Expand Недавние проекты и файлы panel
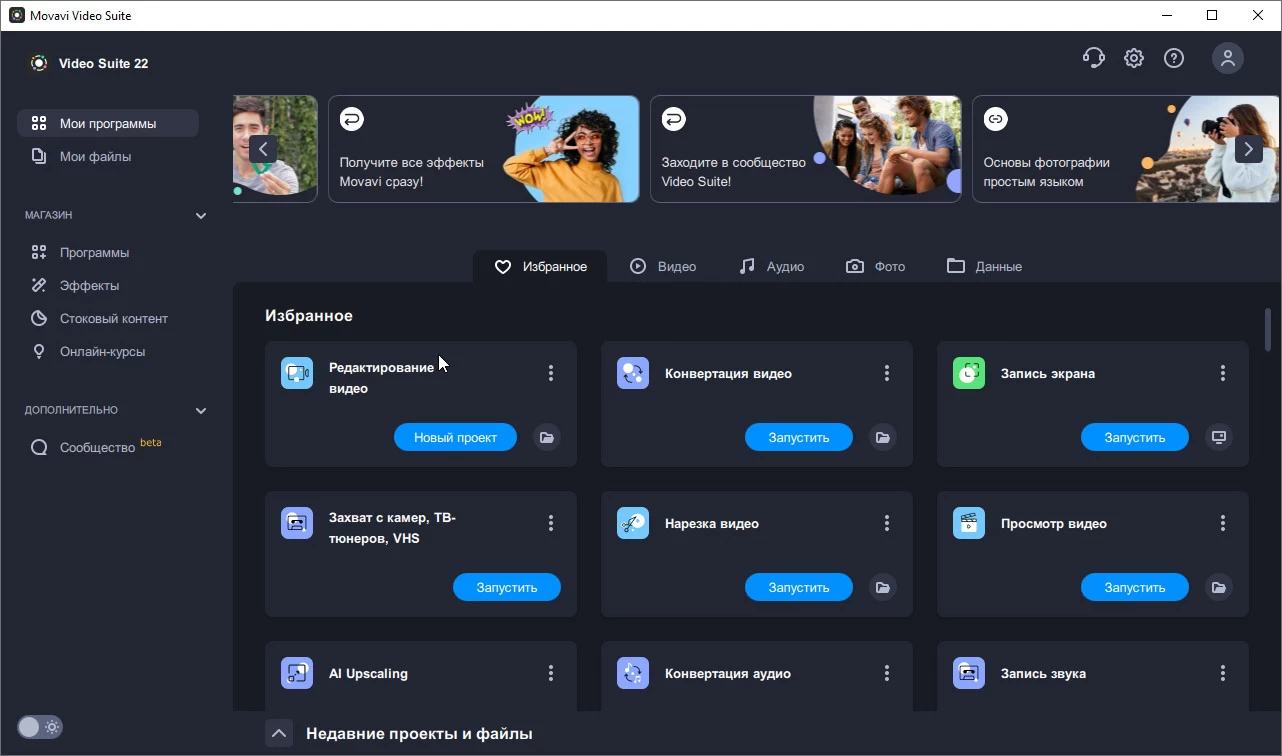This screenshot has width=1282, height=756. pos(279,733)
